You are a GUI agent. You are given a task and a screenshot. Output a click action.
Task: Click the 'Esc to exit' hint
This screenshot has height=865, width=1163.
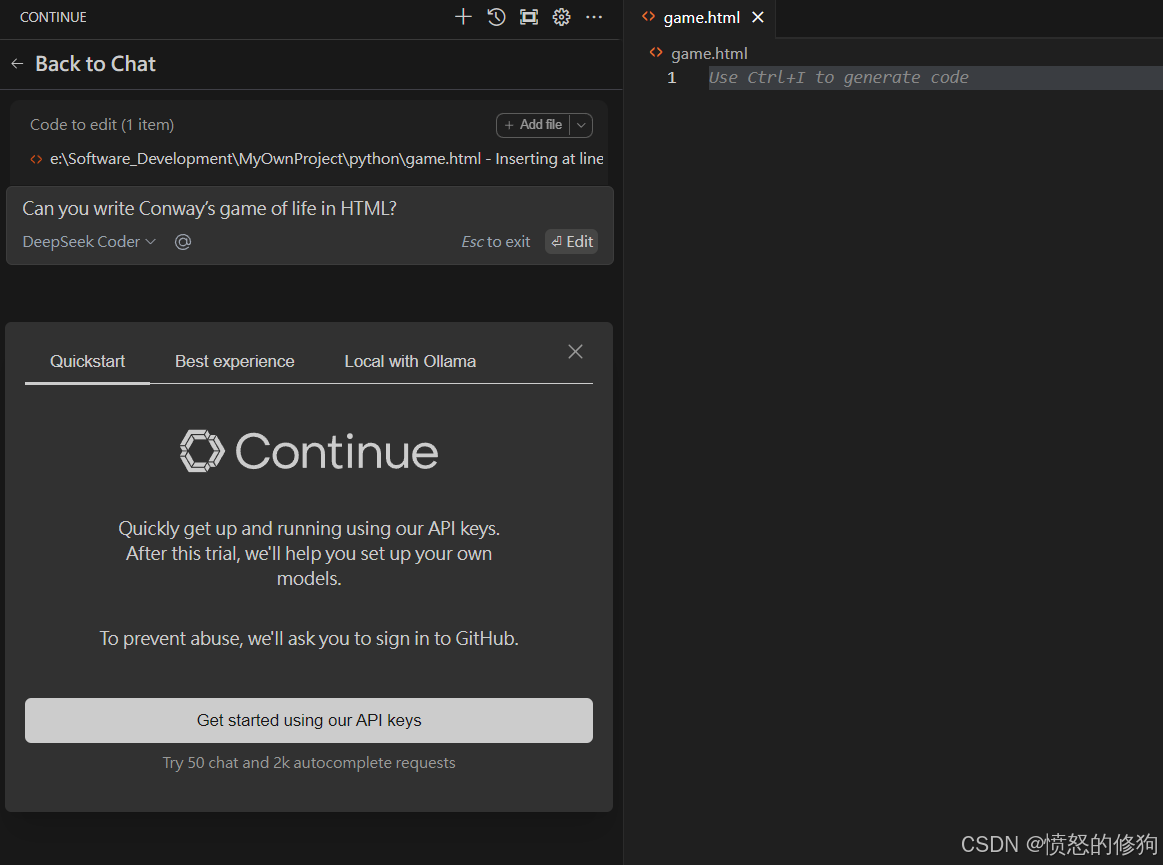[x=495, y=242]
